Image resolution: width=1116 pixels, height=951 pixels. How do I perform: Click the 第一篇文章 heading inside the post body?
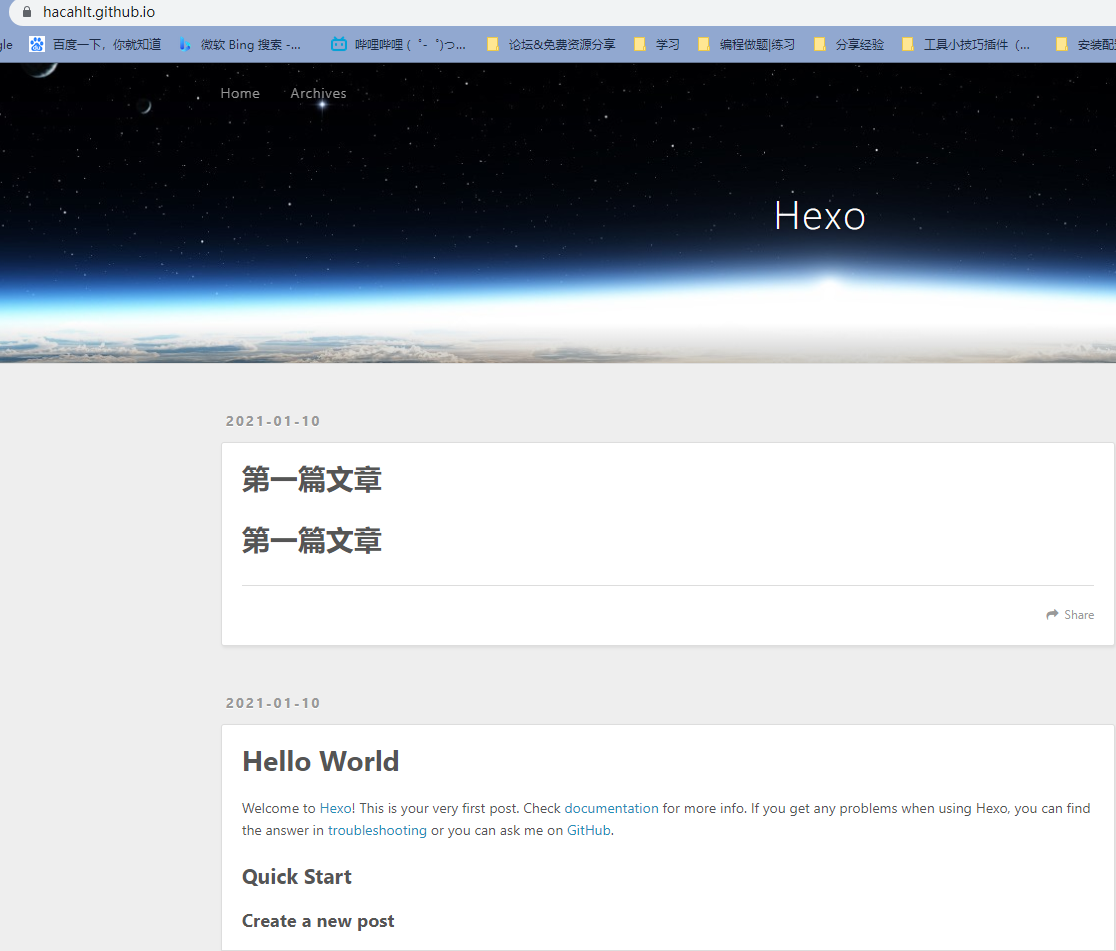click(x=312, y=541)
